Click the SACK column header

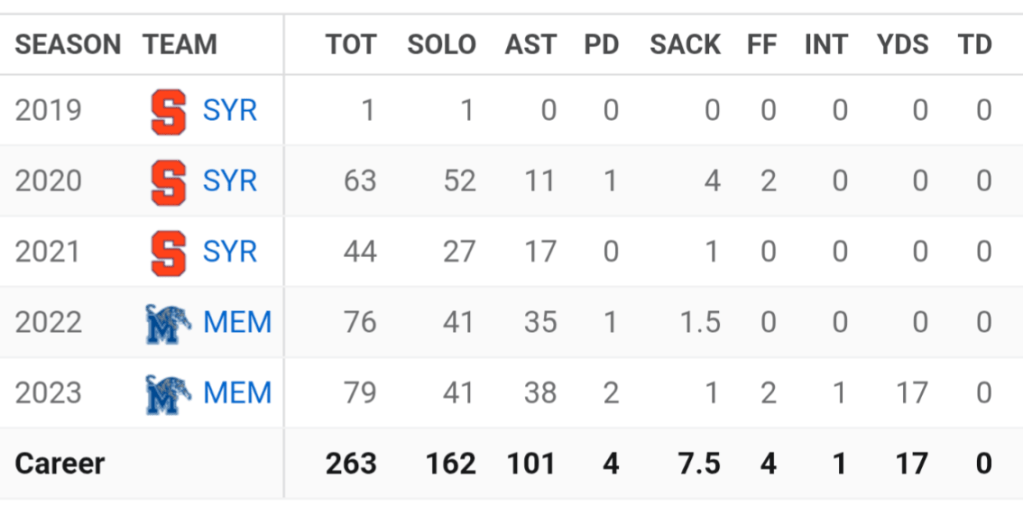(685, 45)
